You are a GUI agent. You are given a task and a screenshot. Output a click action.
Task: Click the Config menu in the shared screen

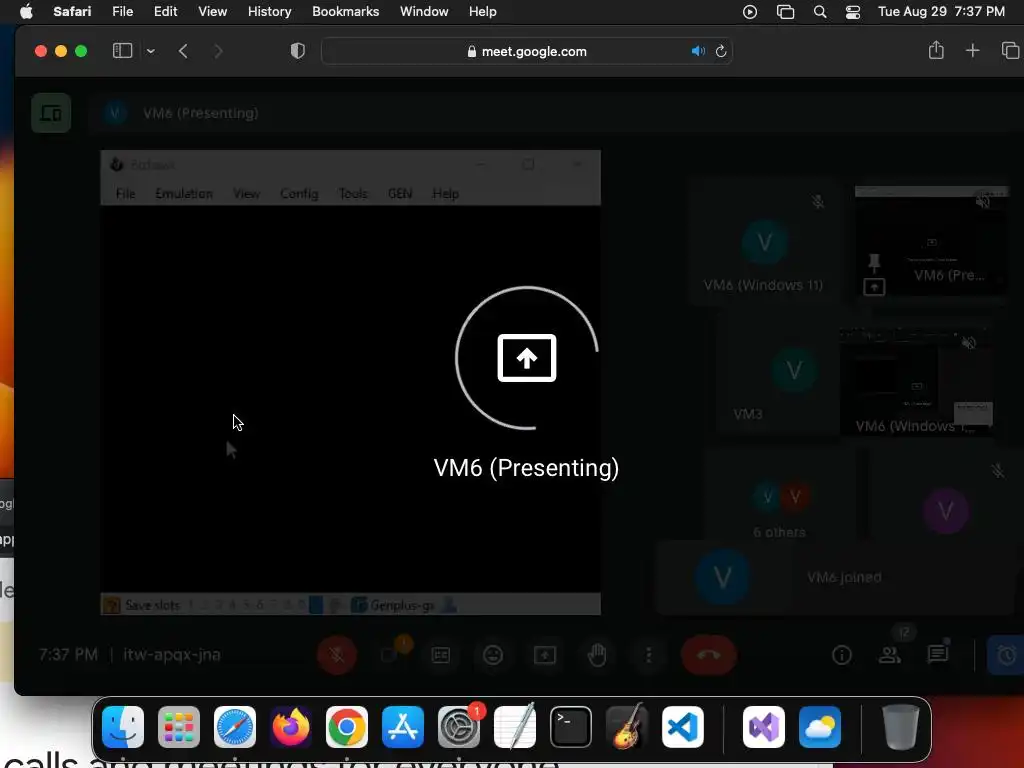299,193
